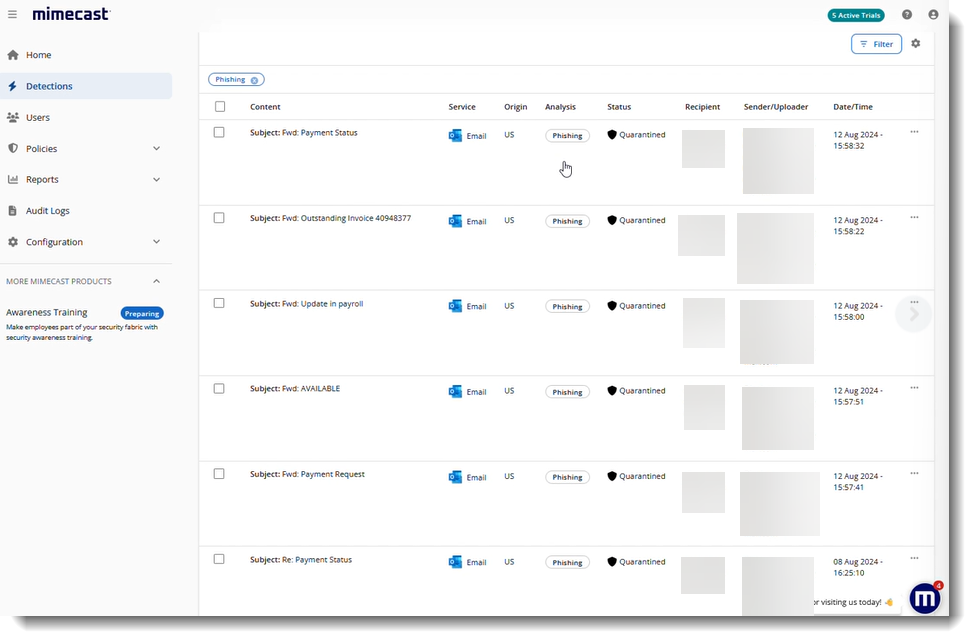Collapse the sidebar with the hamburger icon
This screenshot has width=976, height=643.
[x=14, y=15]
